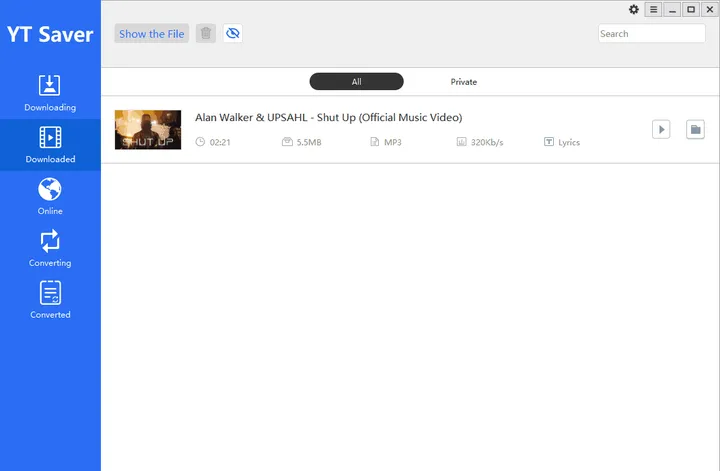720x471 pixels.
Task: Delete selected item with trash icon
Action: point(206,34)
